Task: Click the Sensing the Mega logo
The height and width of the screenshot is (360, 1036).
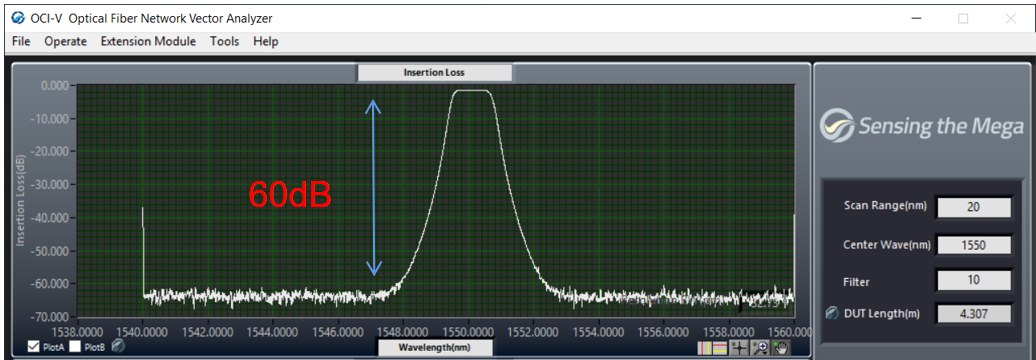Action: [x=922, y=126]
